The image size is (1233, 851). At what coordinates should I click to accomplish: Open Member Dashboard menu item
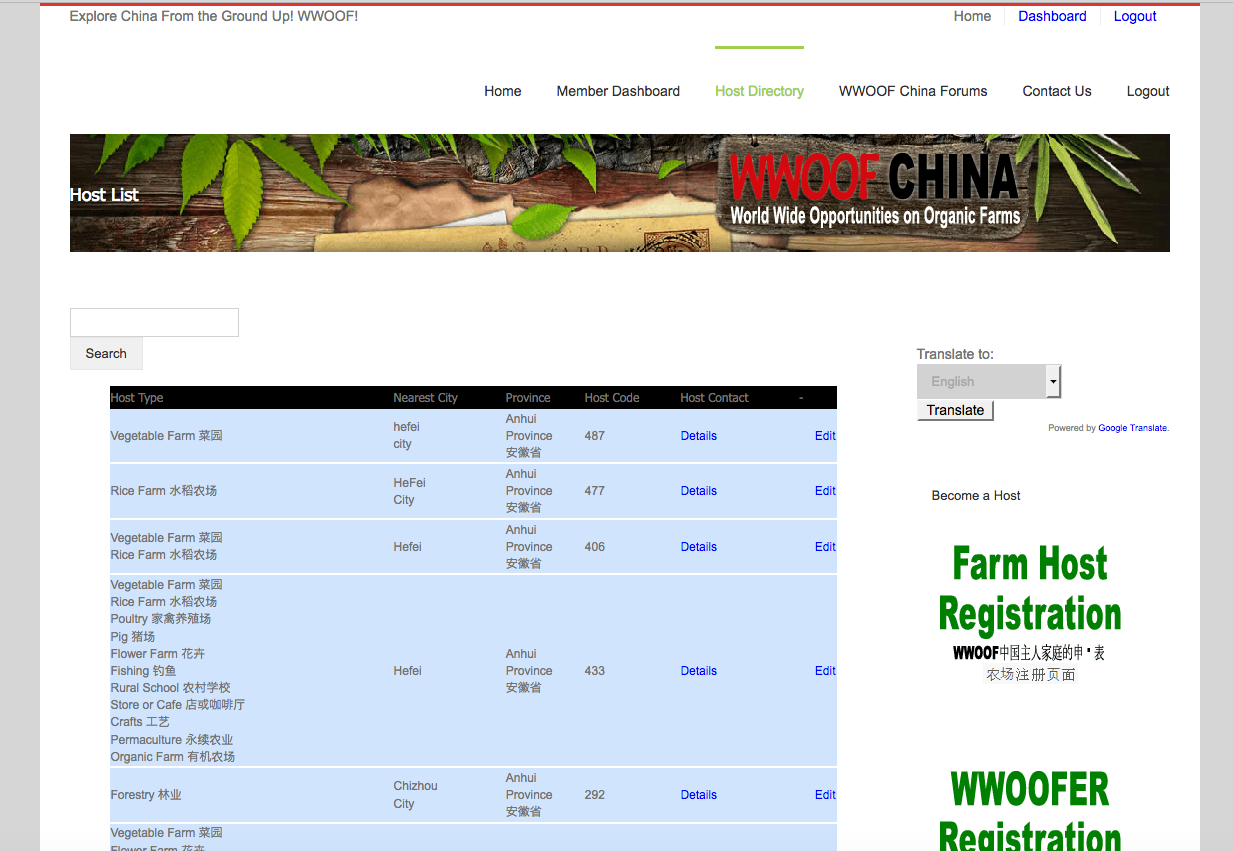point(618,91)
